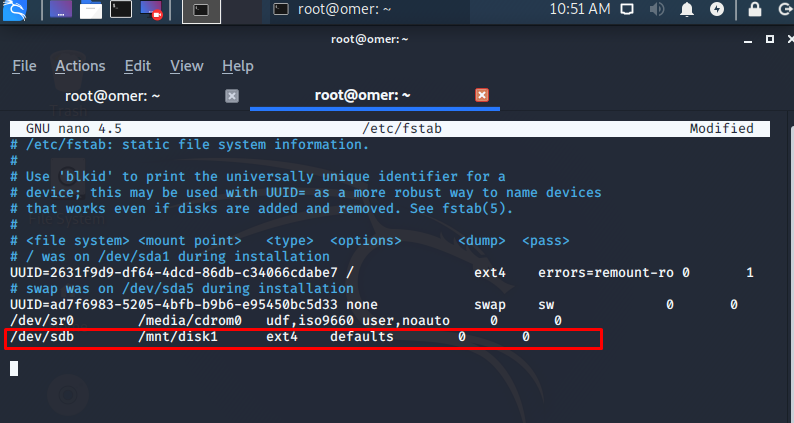Viewport: 794px width, 423px height.
Task: Switch to the first root@omer tab
Action: (112, 96)
